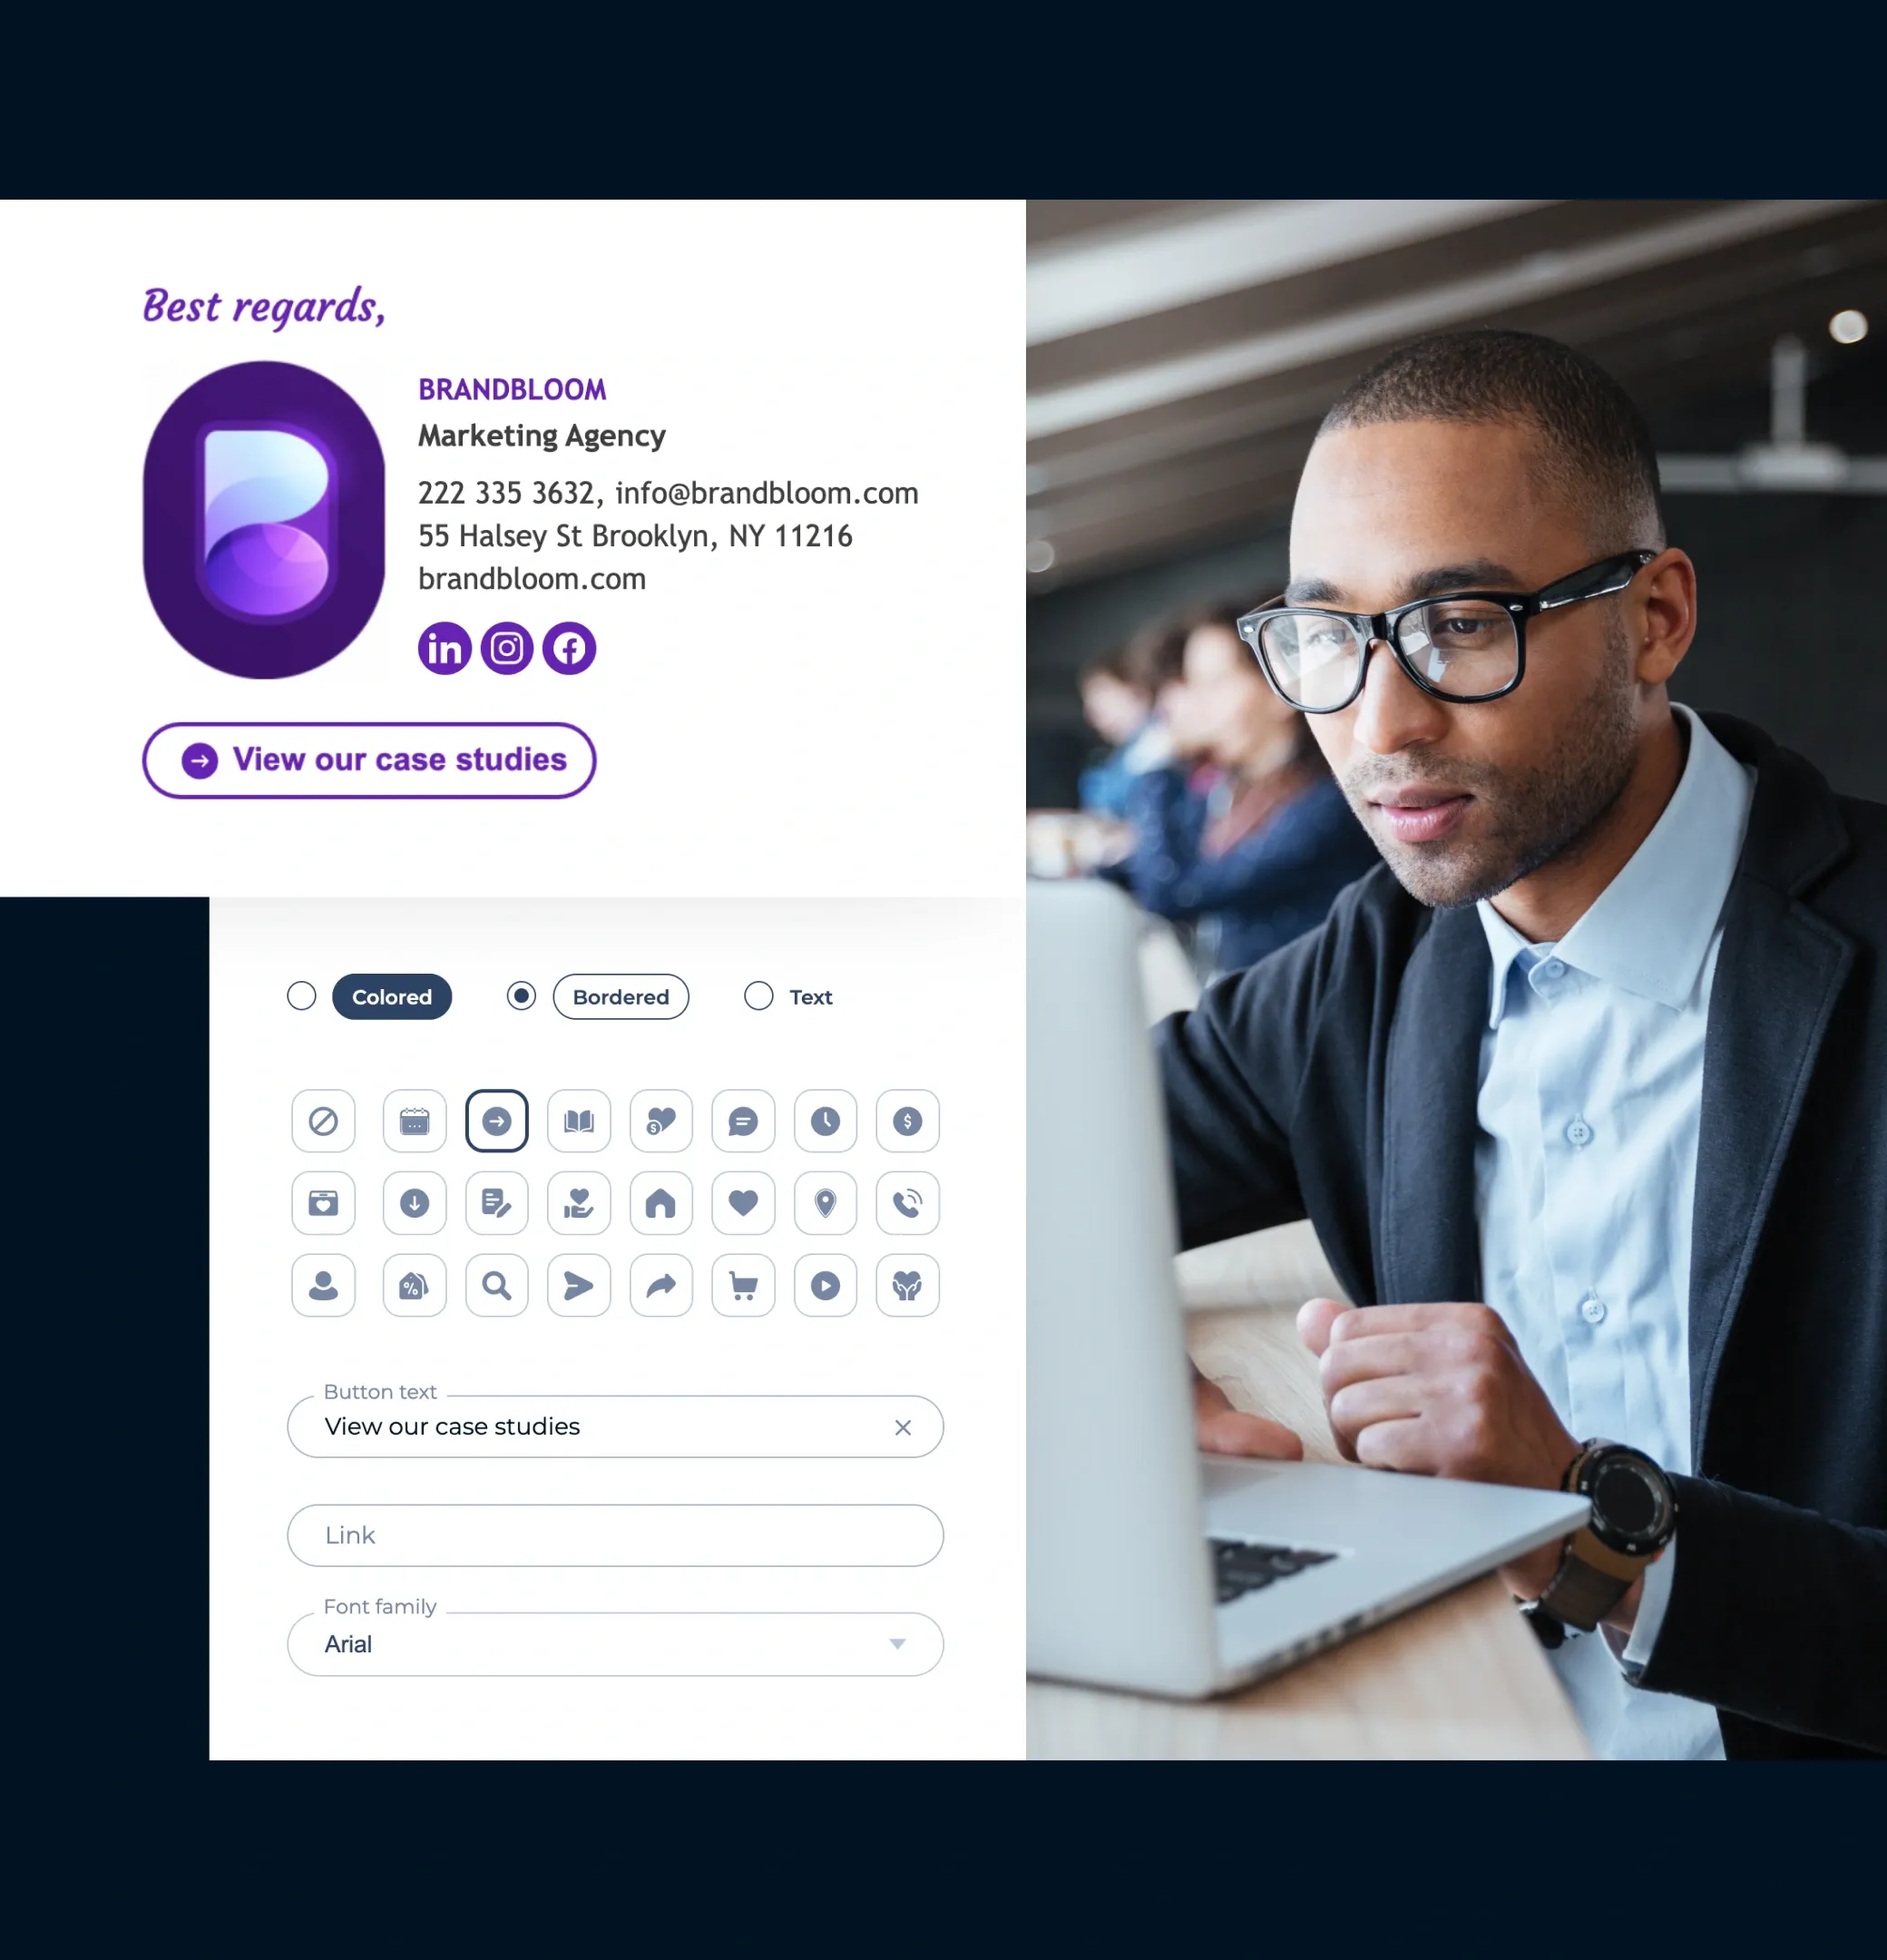
Task: Click the arrow/redirect button icon
Action: tap(495, 1120)
